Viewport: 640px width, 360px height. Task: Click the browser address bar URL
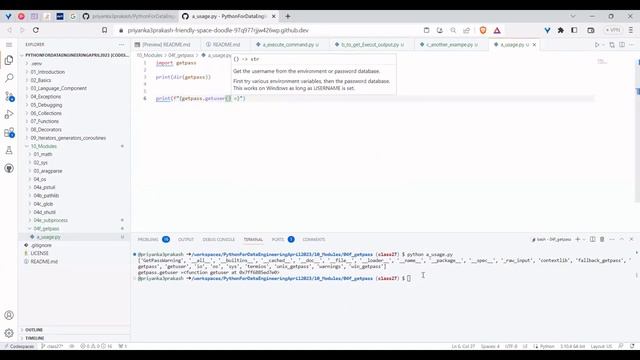pyautogui.click(x=218, y=30)
